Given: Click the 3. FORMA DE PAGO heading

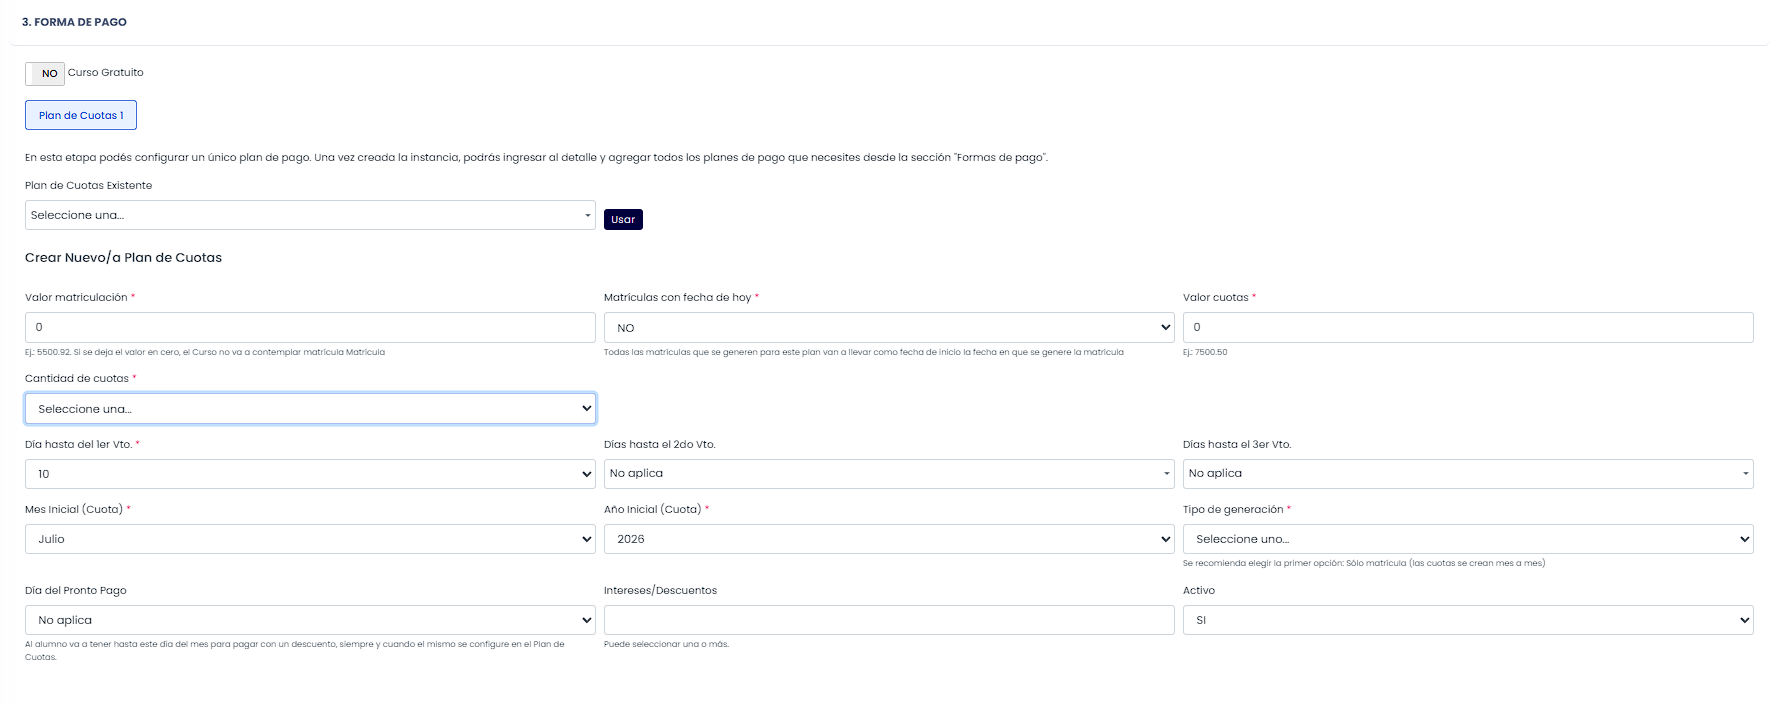Looking at the screenshot, I should coord(74,22).
